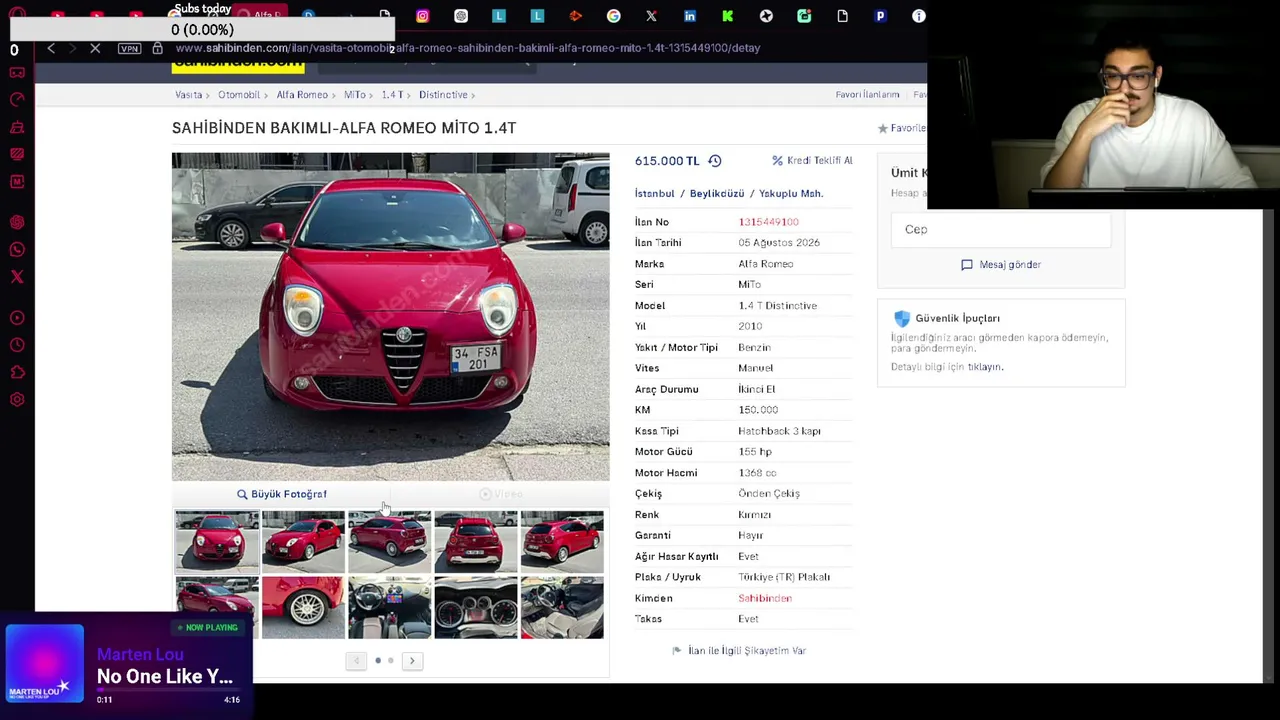Click the 150.000 KM value
Screen dimensions: 1280x720
758,410
